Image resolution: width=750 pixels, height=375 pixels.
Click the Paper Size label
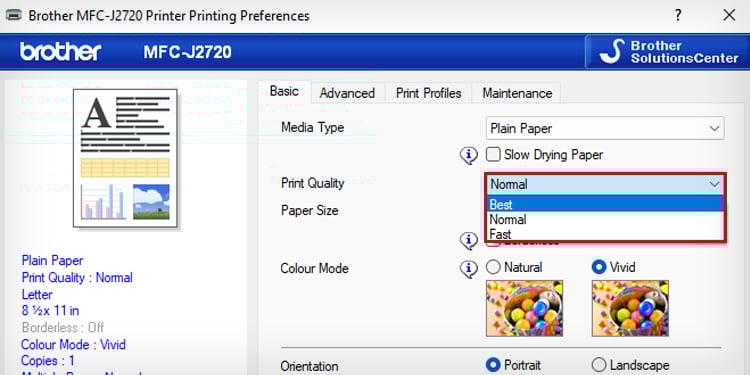click(x=309, y=210)
